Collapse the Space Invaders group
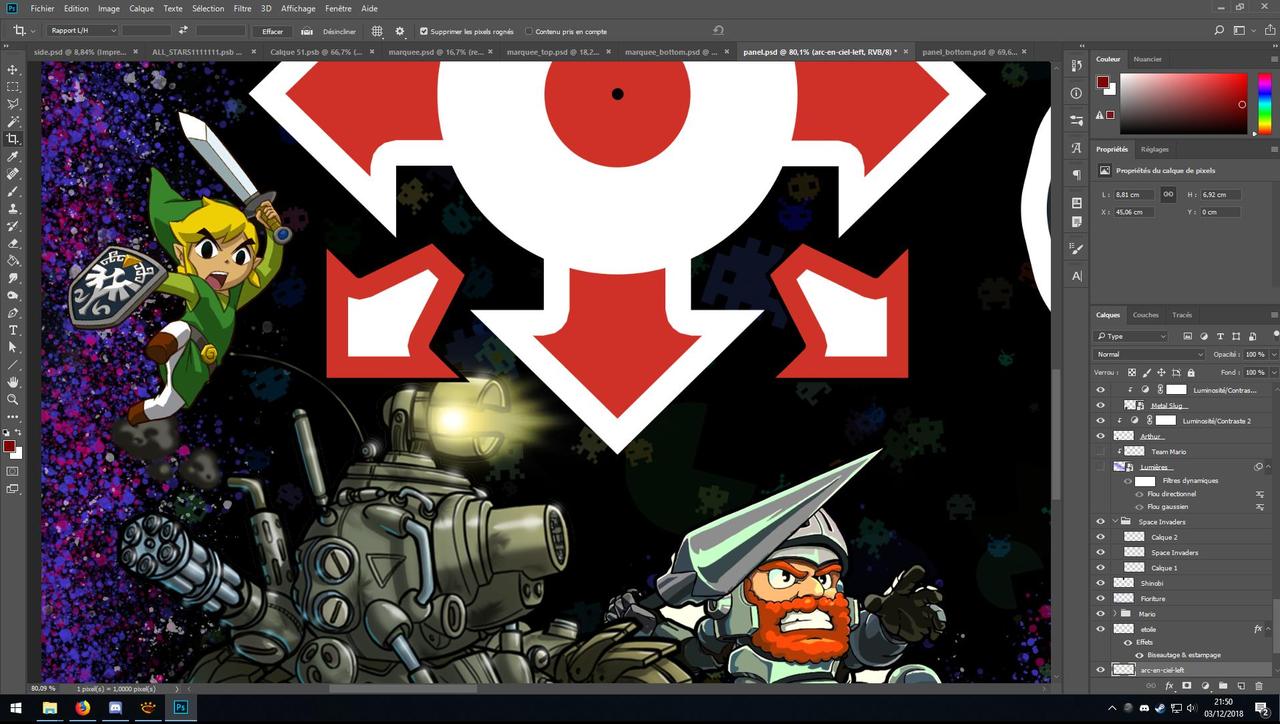The image size is (1280, 724). (1115, 522)
